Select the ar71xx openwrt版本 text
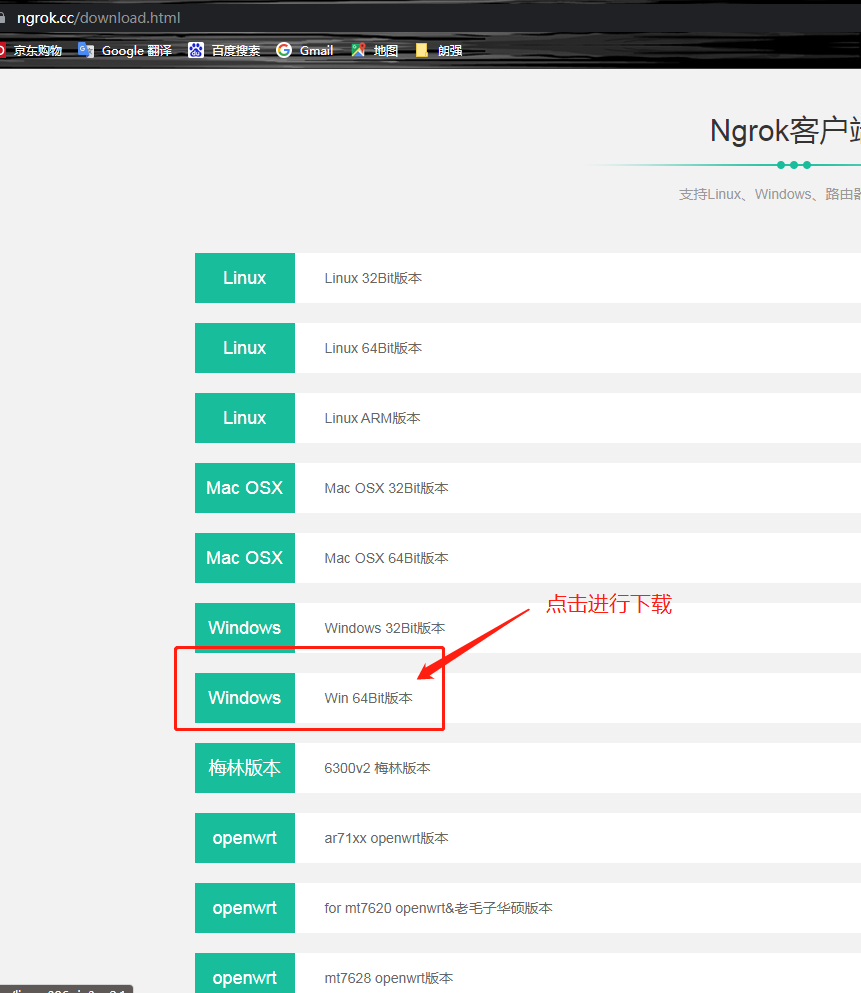This screenshot has height=993, width=861. tap(386, 838)
